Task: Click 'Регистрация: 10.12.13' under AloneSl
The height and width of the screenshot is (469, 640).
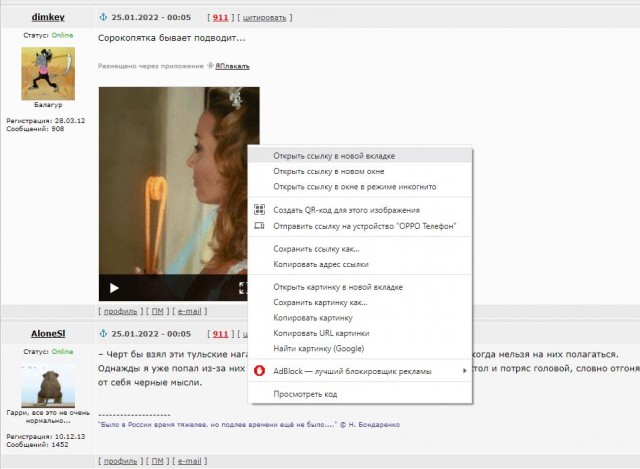Action: click(x=46, y=436)
